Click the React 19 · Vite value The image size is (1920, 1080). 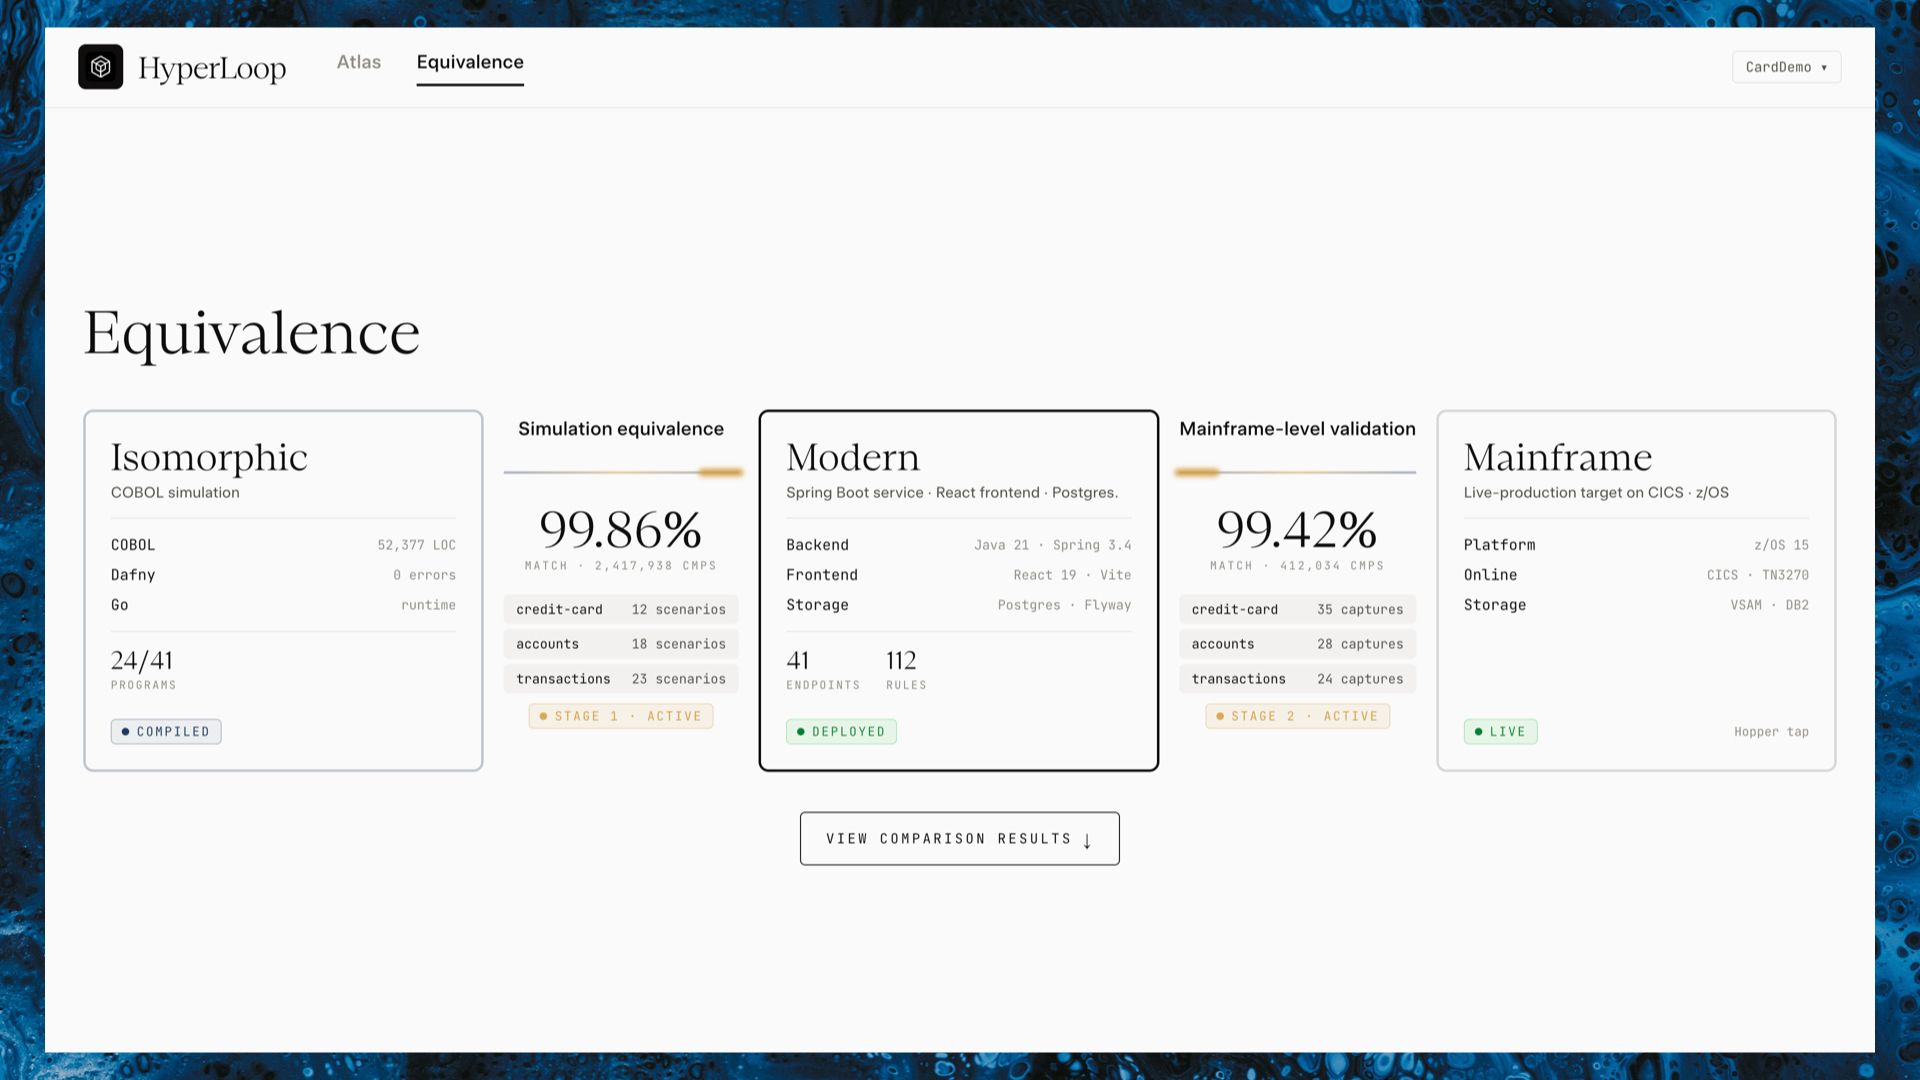click(x=1072, y=575)
